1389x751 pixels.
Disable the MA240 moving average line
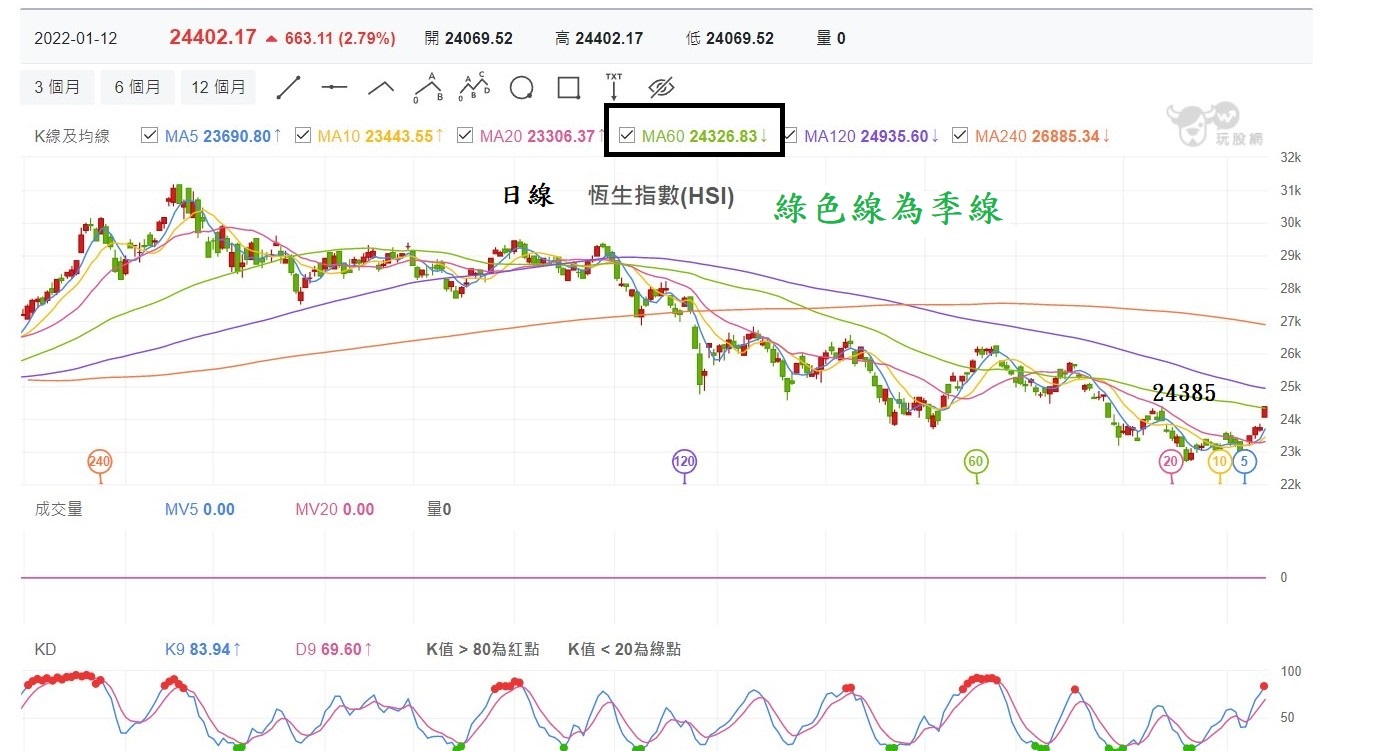(x=958, y=135)
